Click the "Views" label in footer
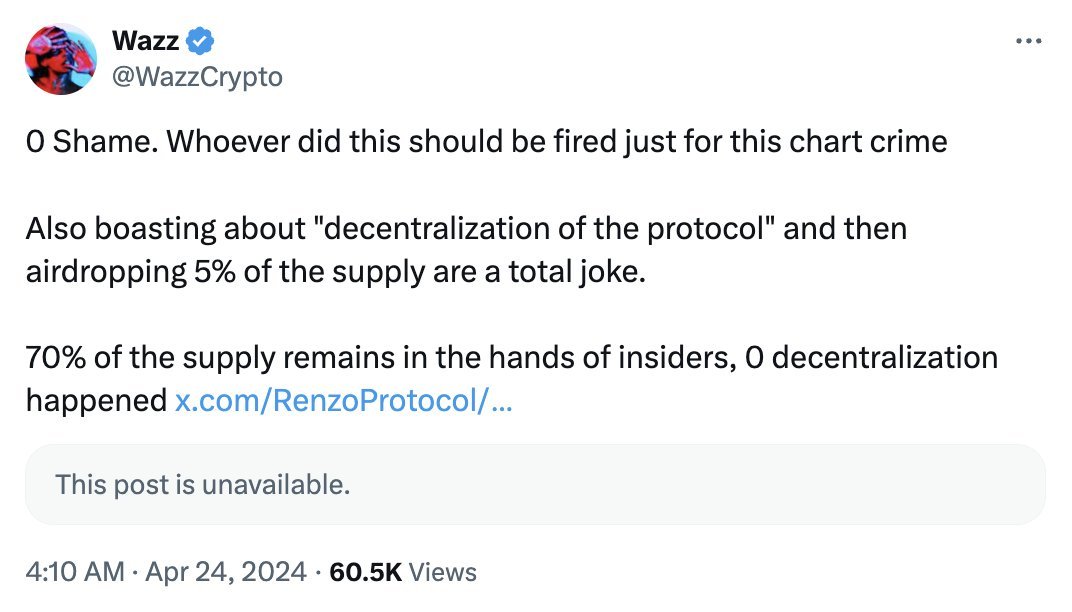The width and height of the screenshot is (1072, 612). tap(443, 572)
